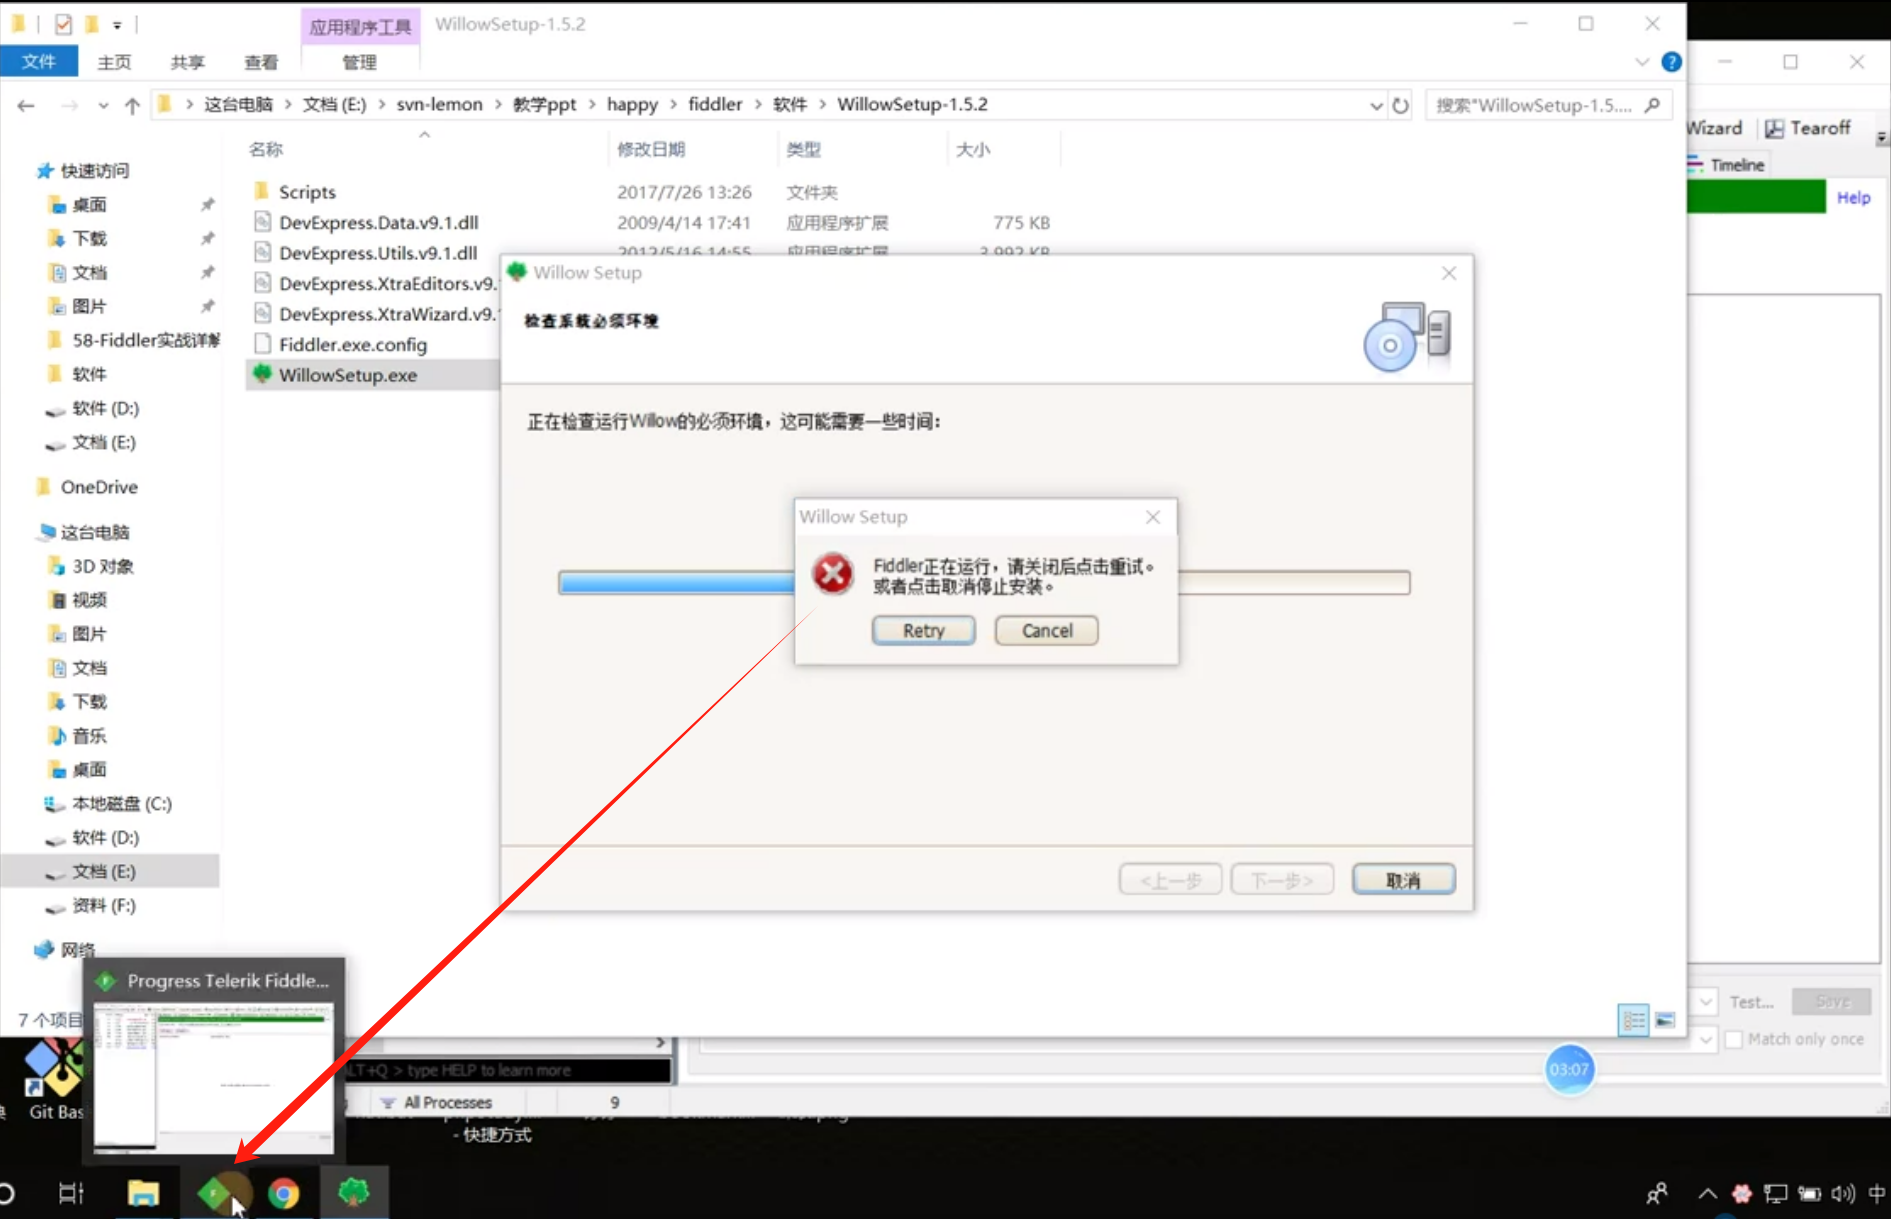Viewport: 1891px width, 1219px height.
Task: Click the Fiddler QuickExec command box
Action: coord(508,1070)
